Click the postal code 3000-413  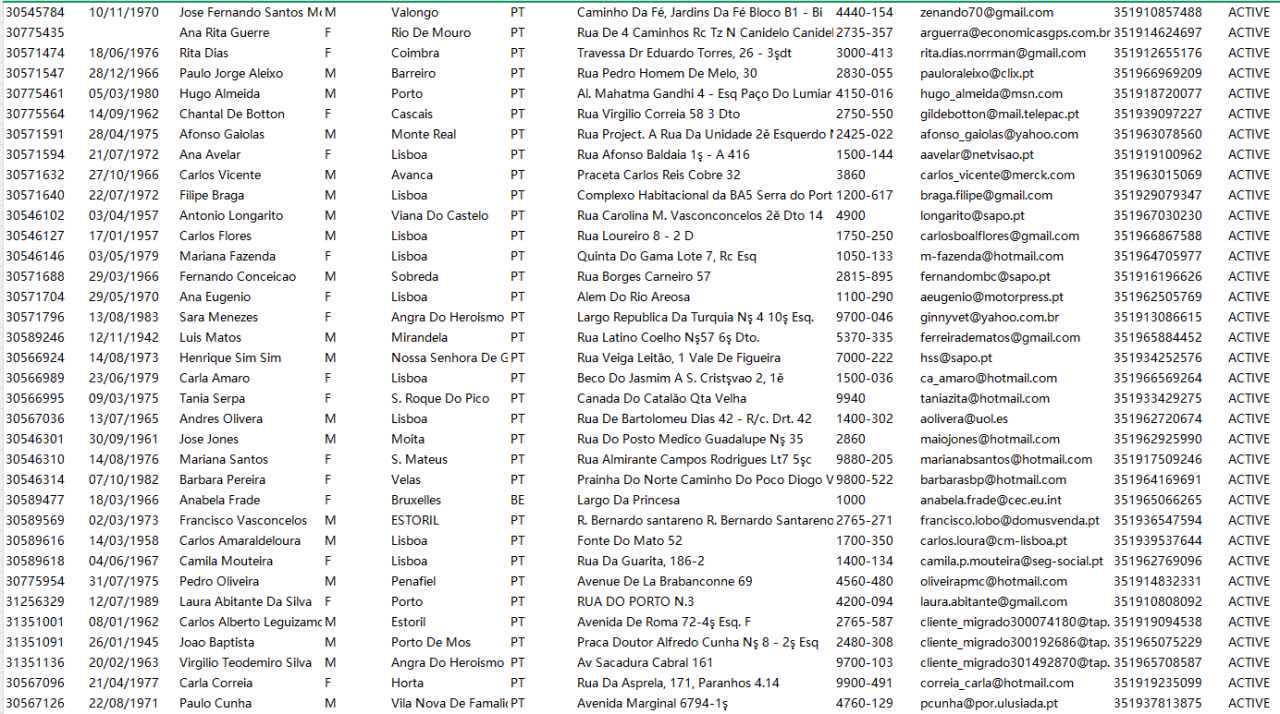coord(865,53)
